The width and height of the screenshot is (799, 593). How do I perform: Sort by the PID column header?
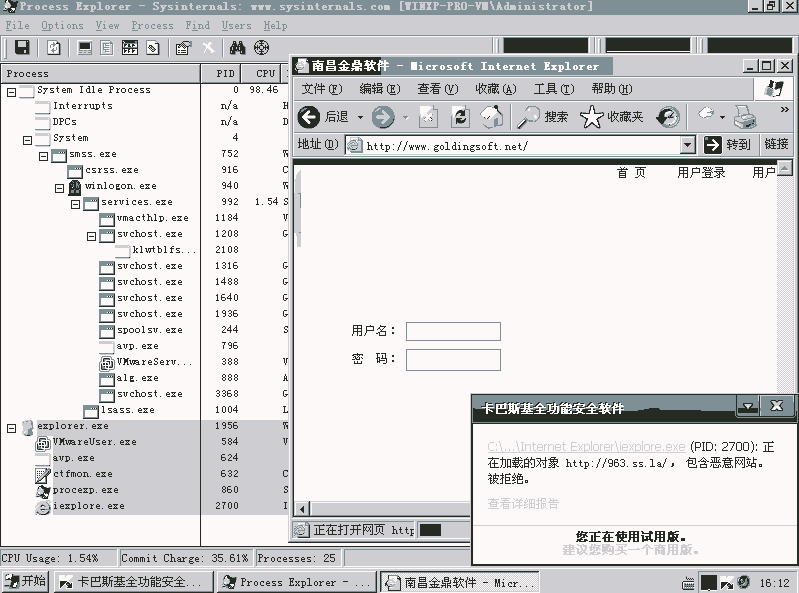[x=221, y=73]
